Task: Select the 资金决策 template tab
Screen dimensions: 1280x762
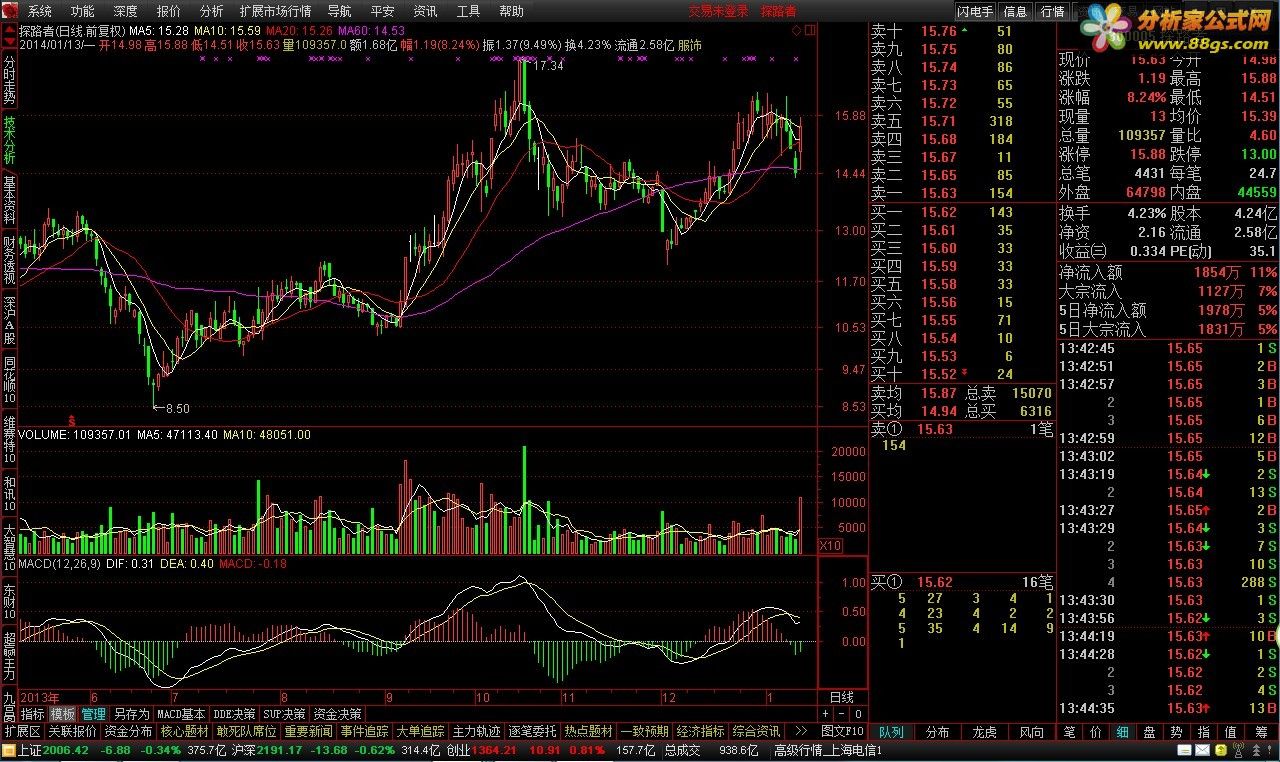Action: click(x=337, y=714)
